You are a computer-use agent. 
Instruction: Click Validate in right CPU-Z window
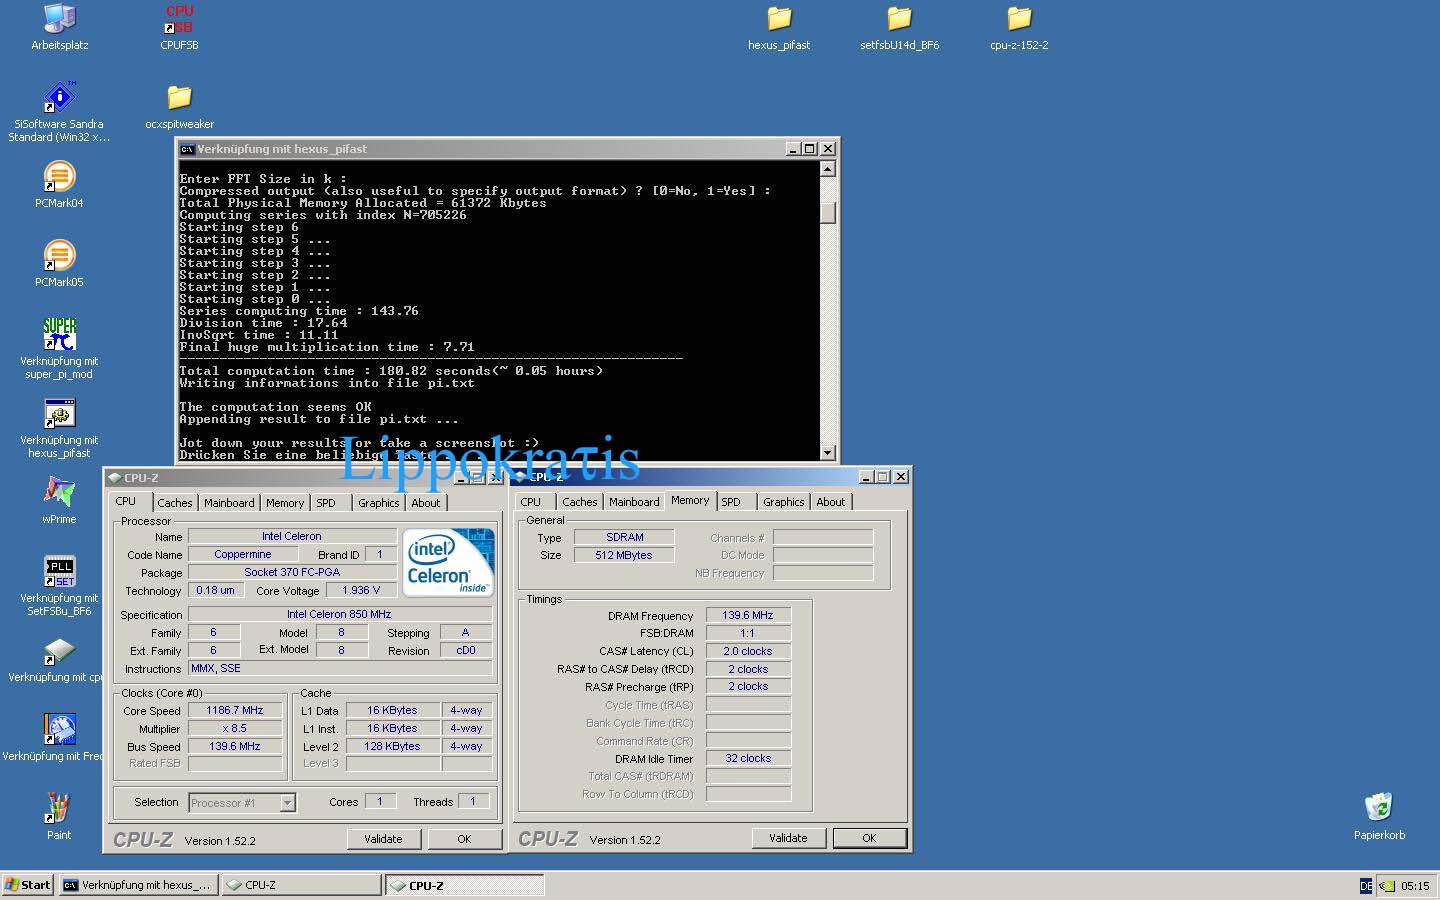coord(788,838)
